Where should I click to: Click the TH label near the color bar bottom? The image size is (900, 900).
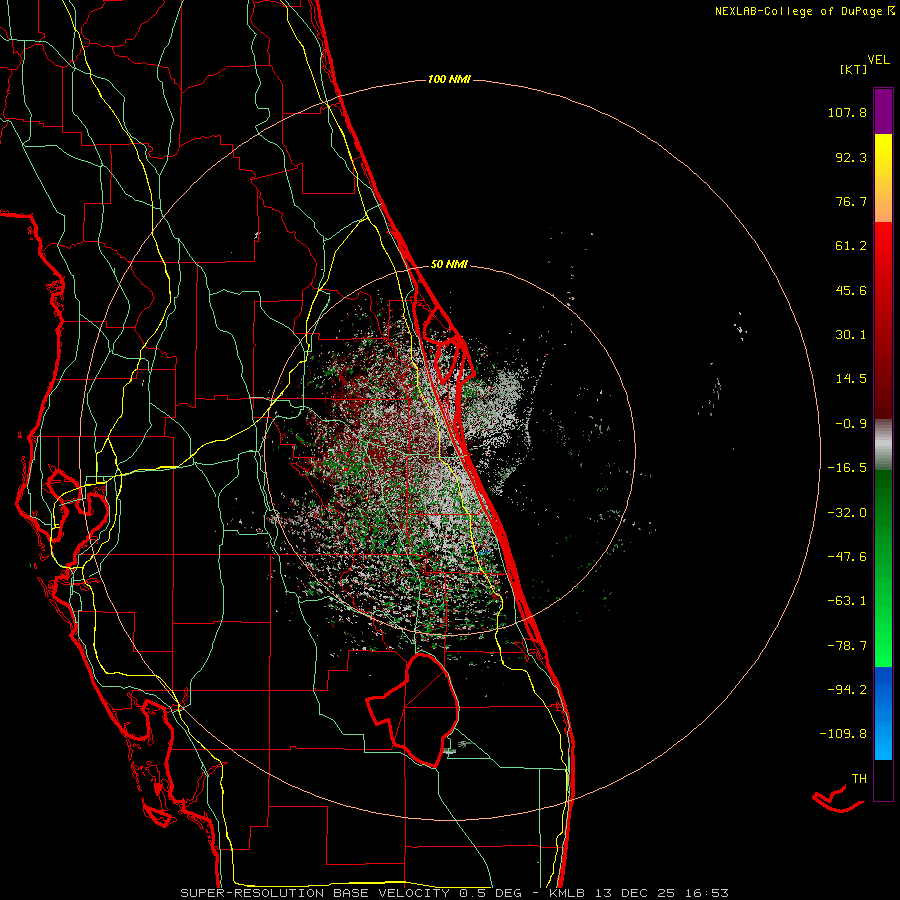pos(859,777)
